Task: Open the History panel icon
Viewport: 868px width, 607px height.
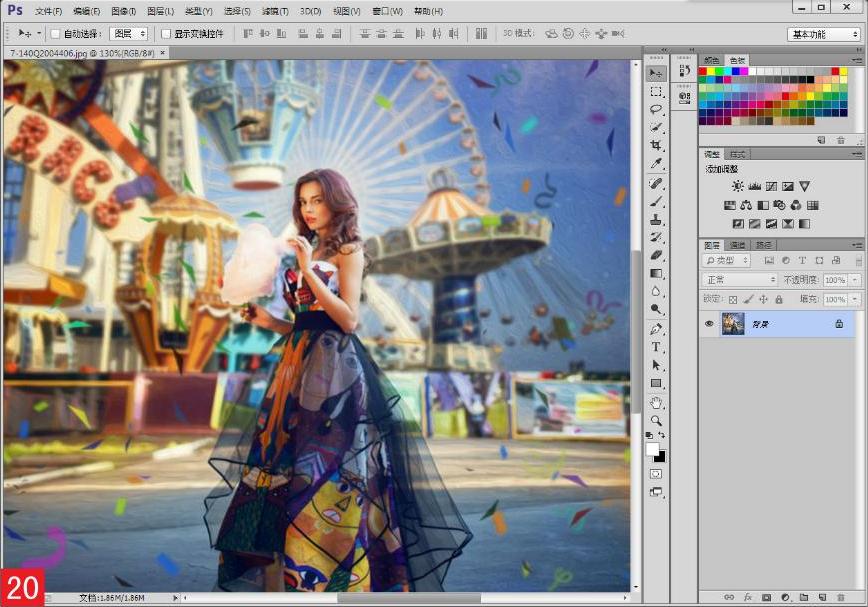Action: click(x=684, y=70)
